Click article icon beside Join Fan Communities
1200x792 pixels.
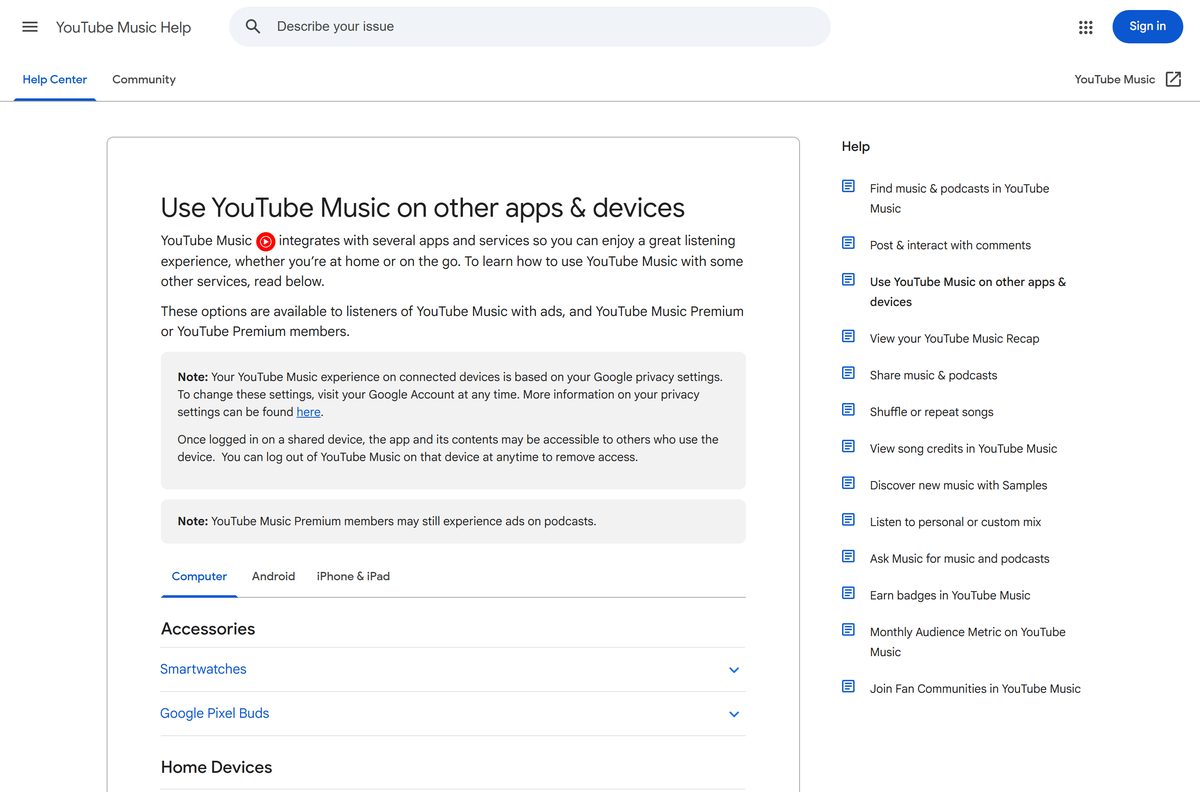[848, 686]
